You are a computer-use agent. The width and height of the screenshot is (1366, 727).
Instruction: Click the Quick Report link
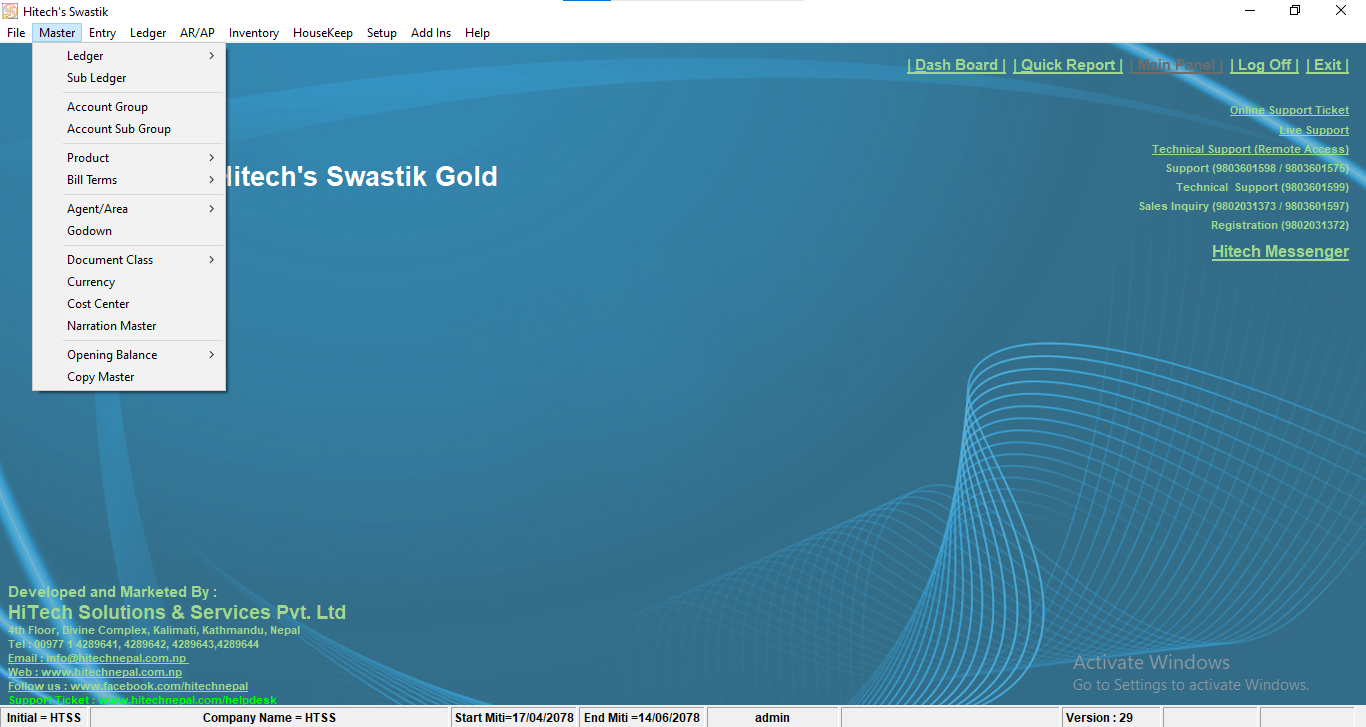(1067, 65)
